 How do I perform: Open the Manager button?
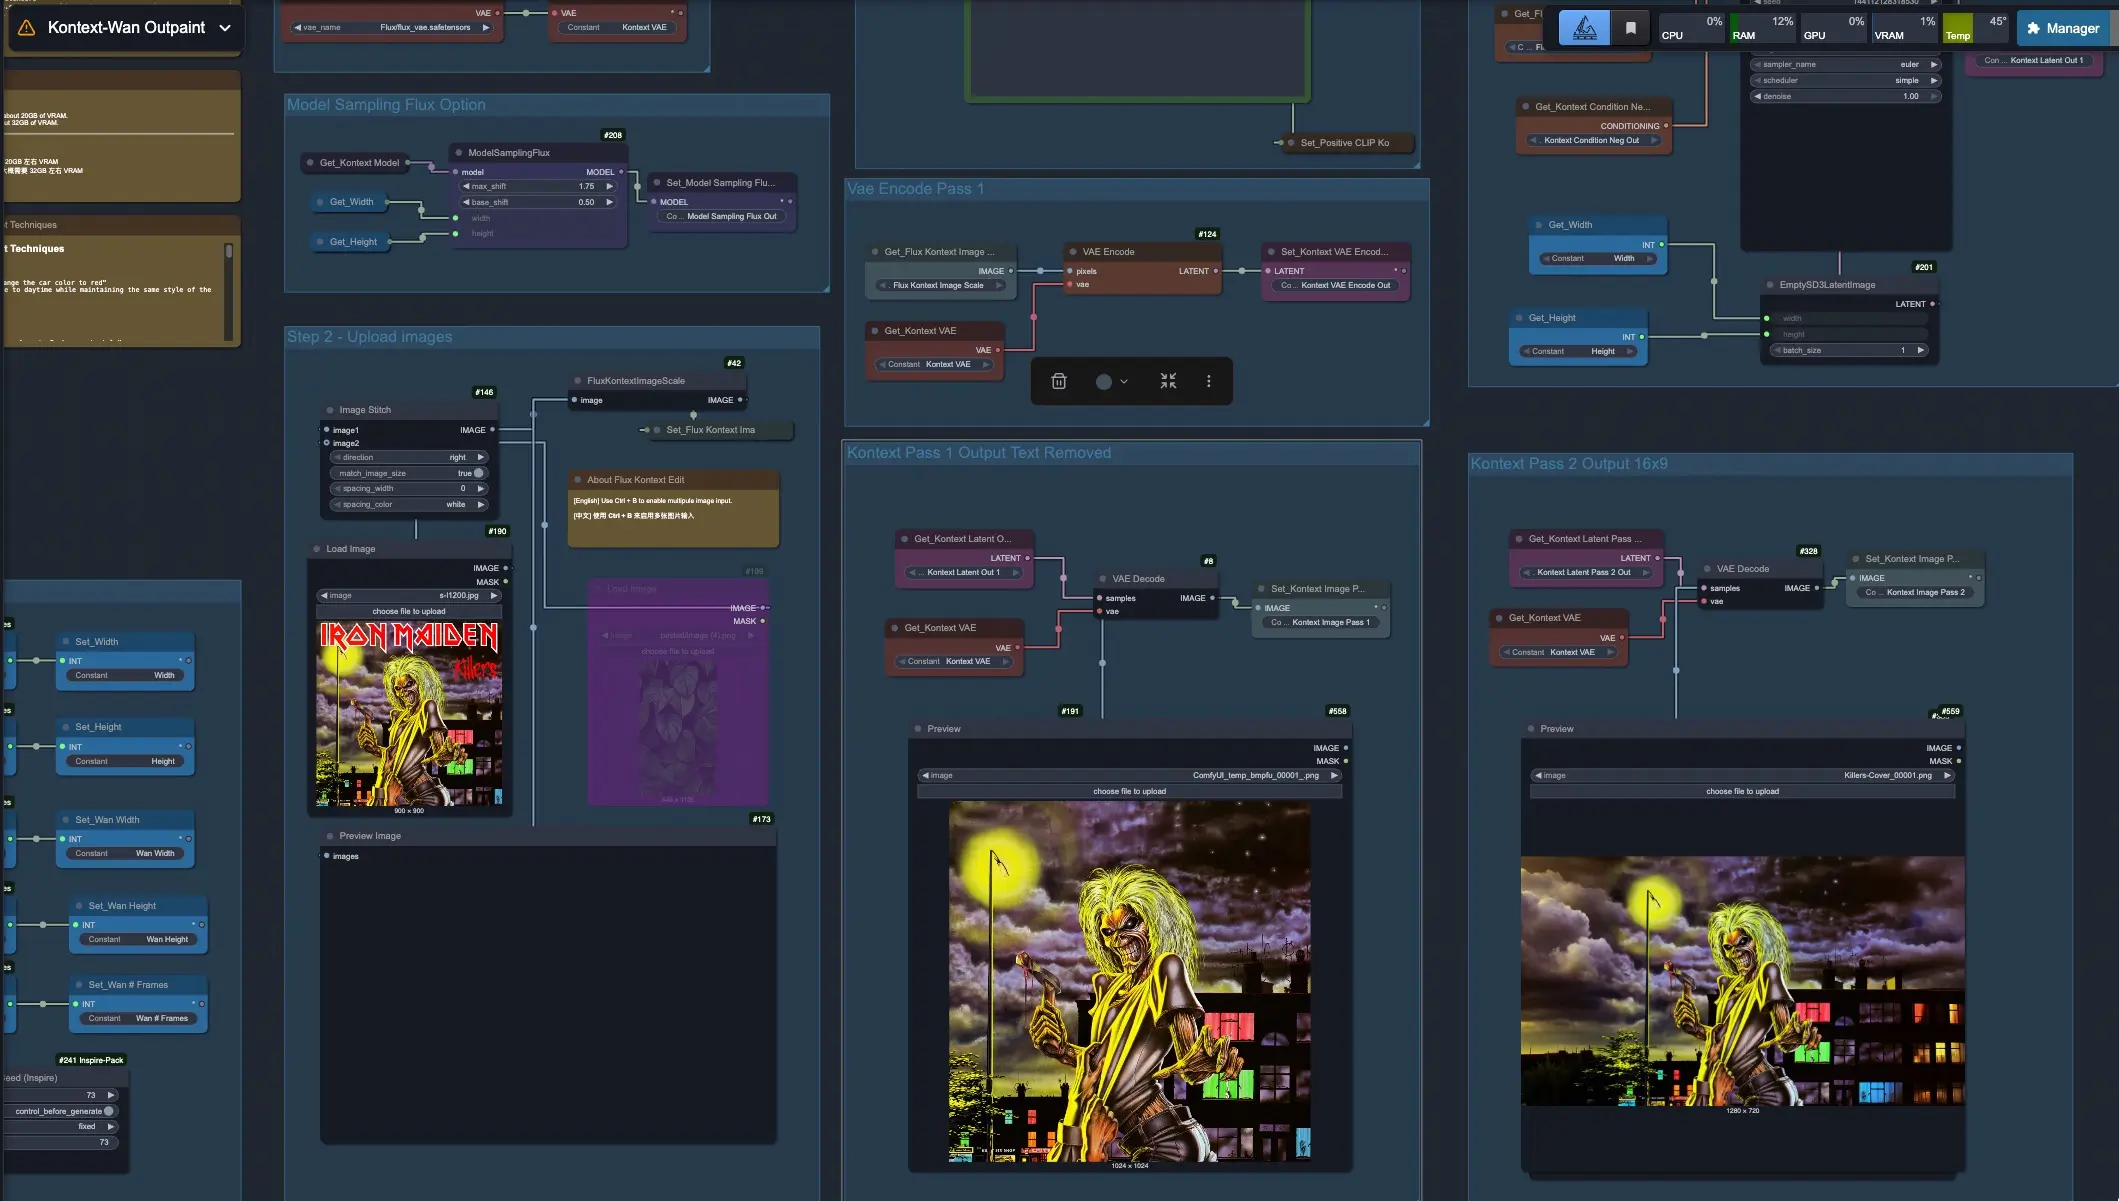click(2062, 28)
